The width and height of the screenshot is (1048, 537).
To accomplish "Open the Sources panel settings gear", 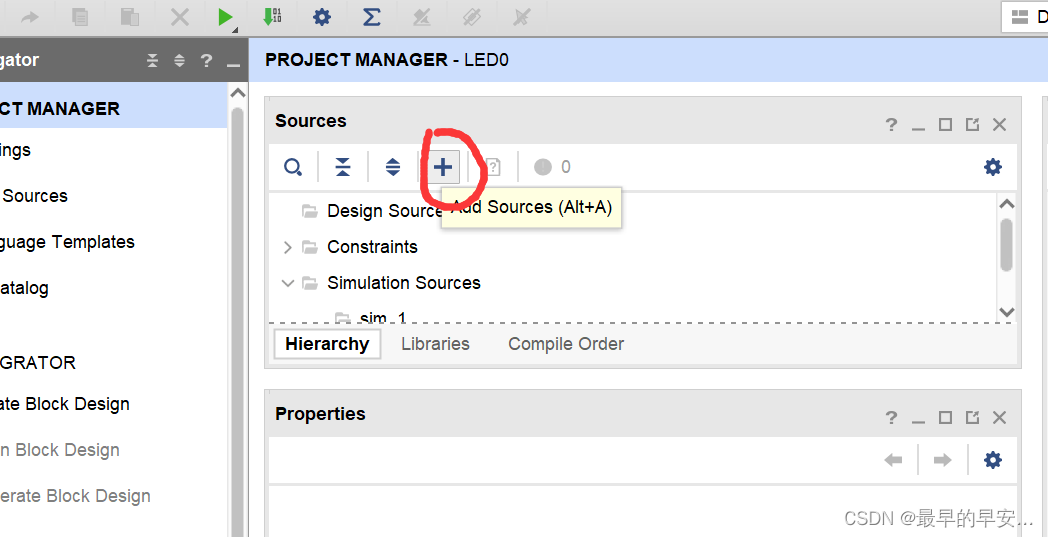I will [992, 167].
